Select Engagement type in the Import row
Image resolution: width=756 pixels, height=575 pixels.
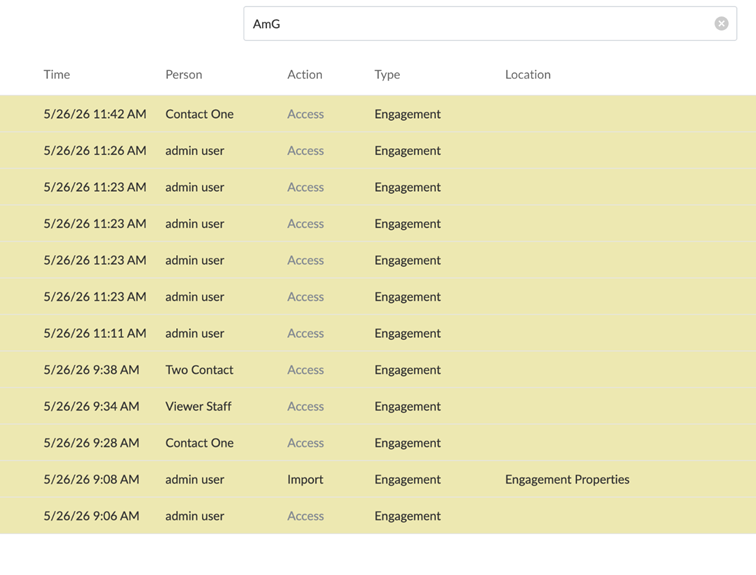(x=407, y=480)
